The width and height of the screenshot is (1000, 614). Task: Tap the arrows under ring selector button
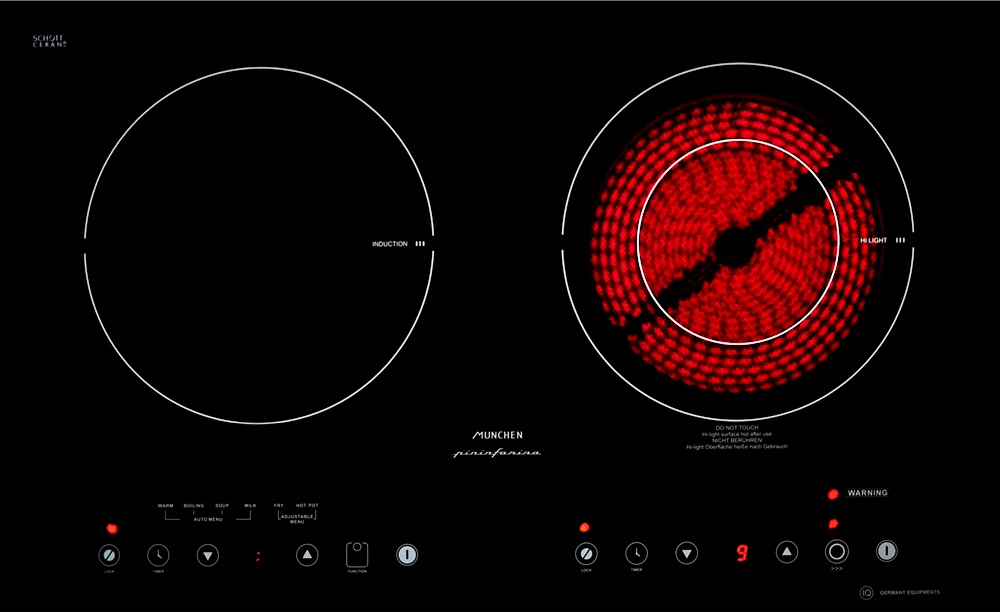(x=837, y=568)
